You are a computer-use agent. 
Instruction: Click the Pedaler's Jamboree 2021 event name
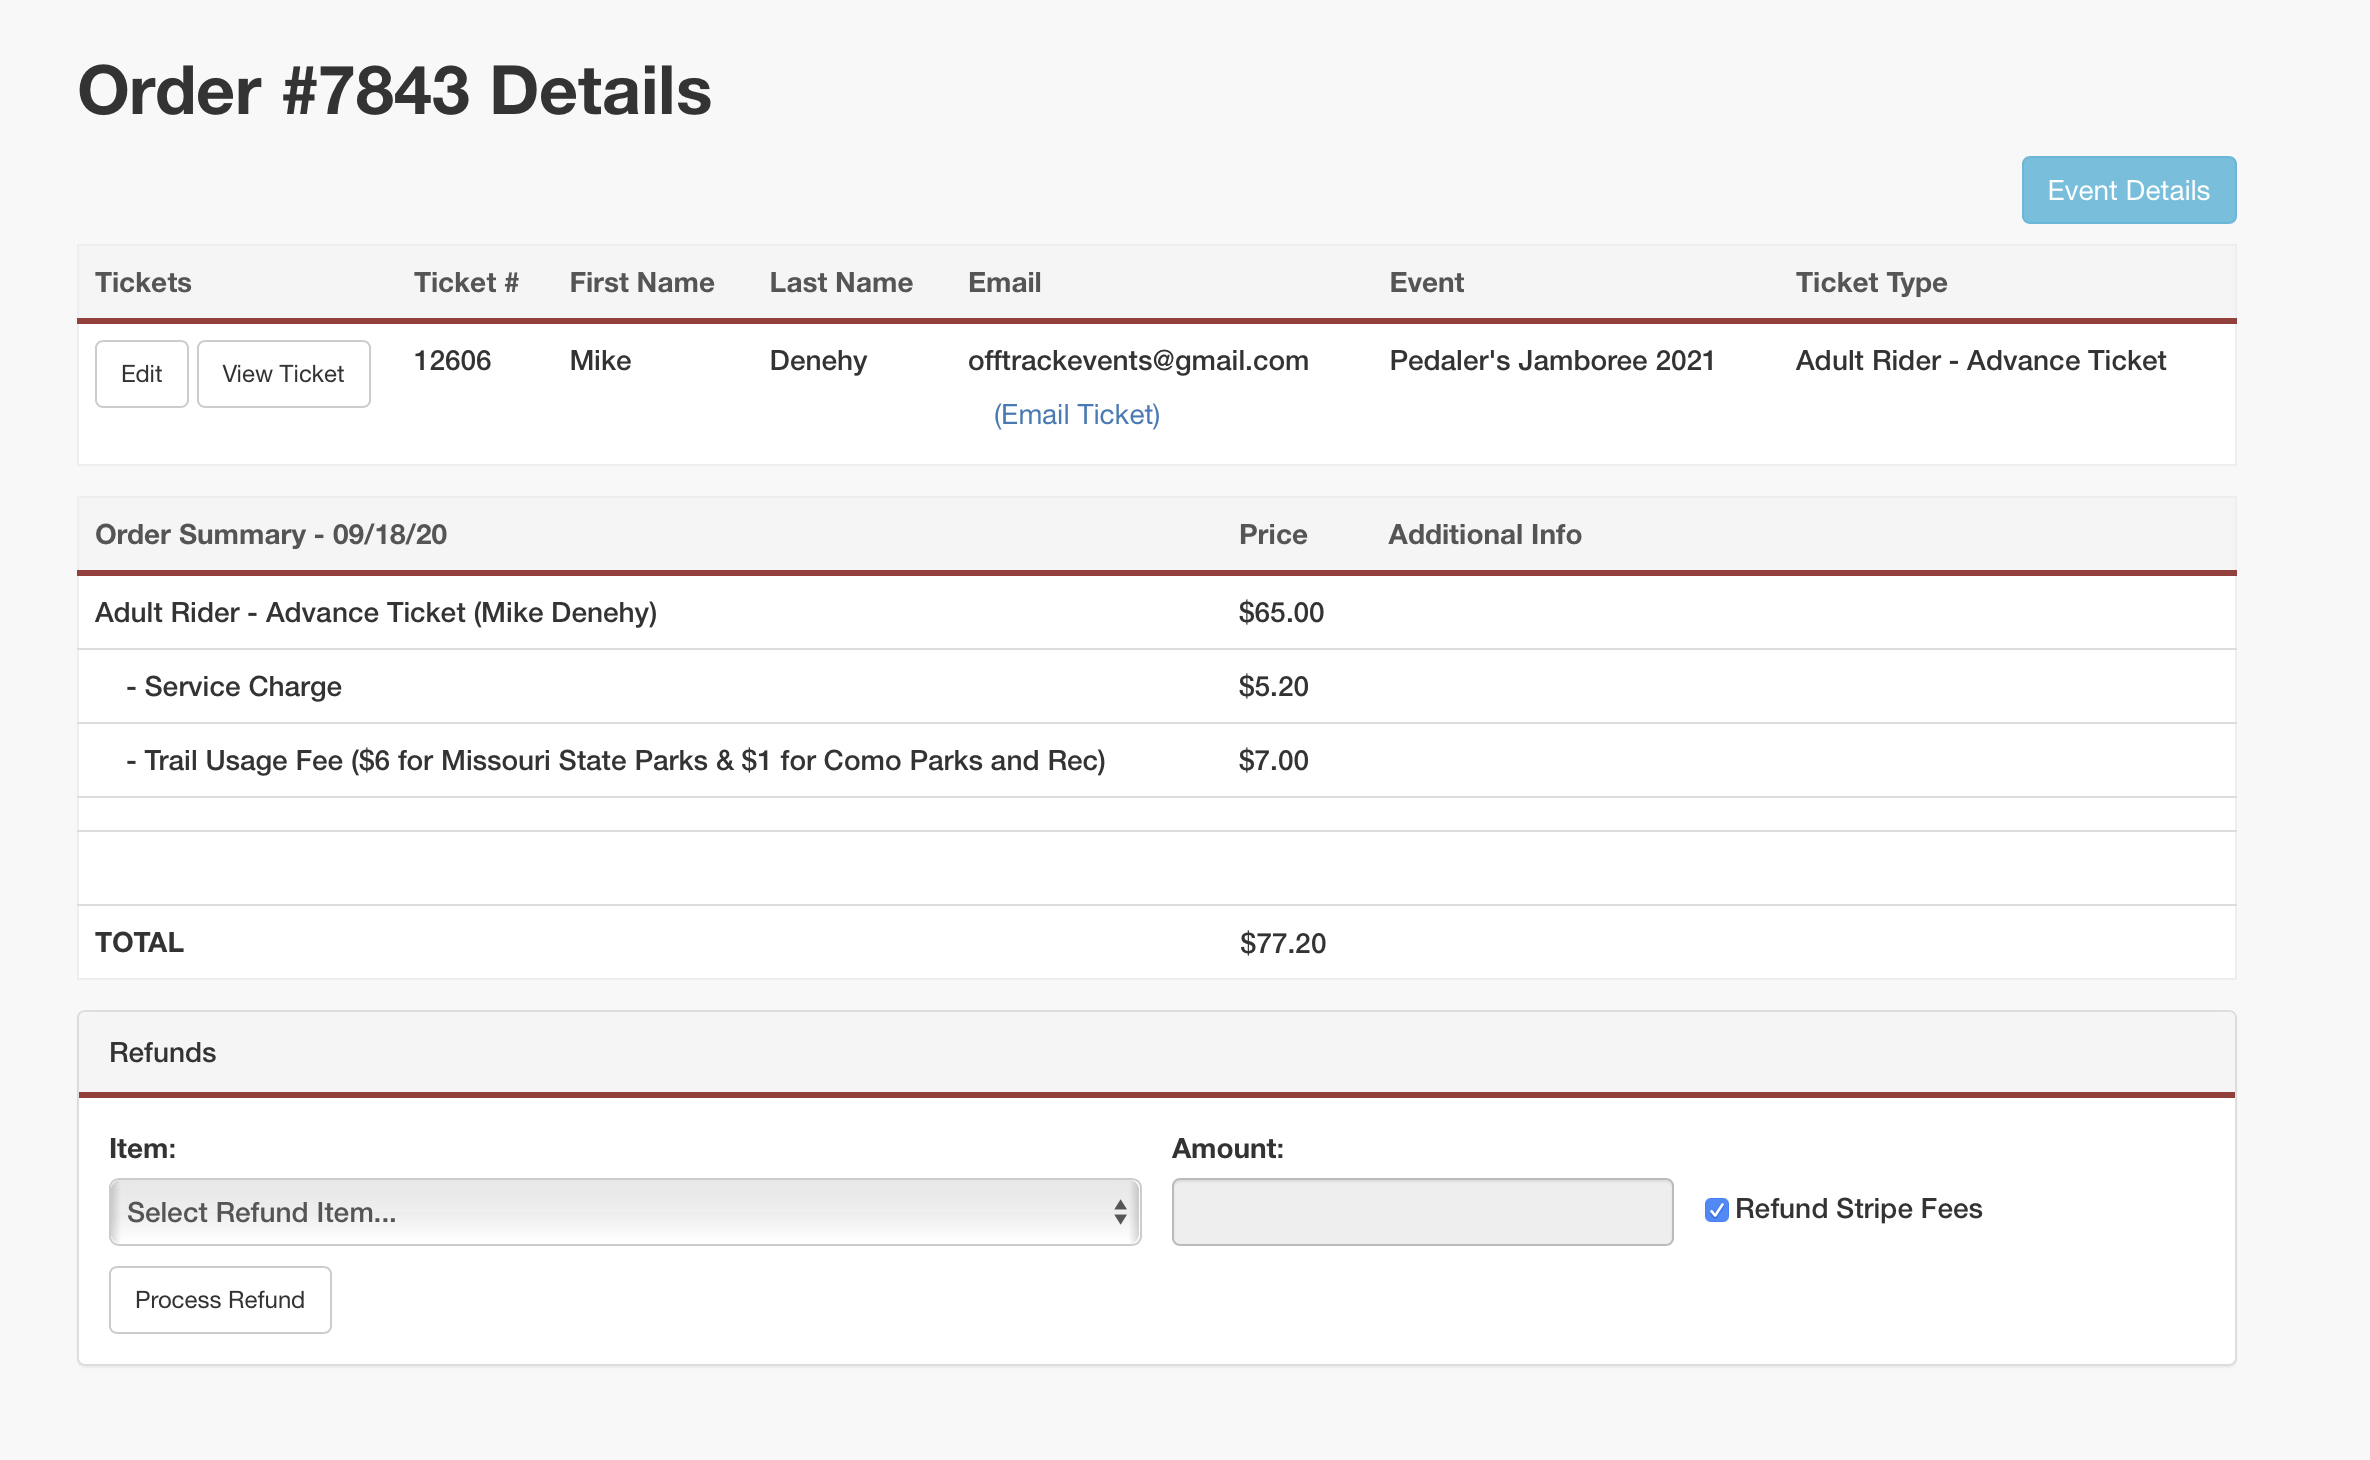coord(1551,360)
